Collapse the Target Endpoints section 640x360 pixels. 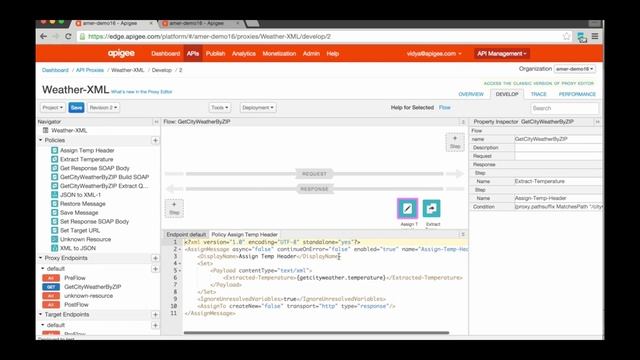(40, 315)
